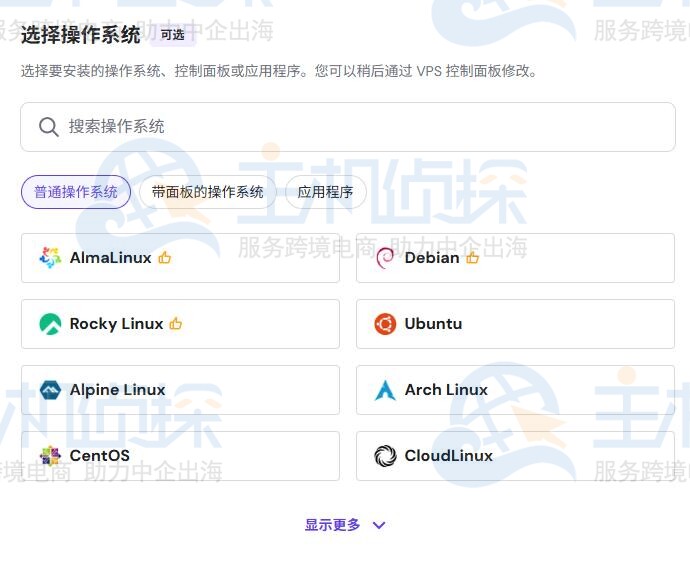Screen dimensions: 690x563
Task: Choose the AlmaLinux operating system card
Action: [180, 258]
